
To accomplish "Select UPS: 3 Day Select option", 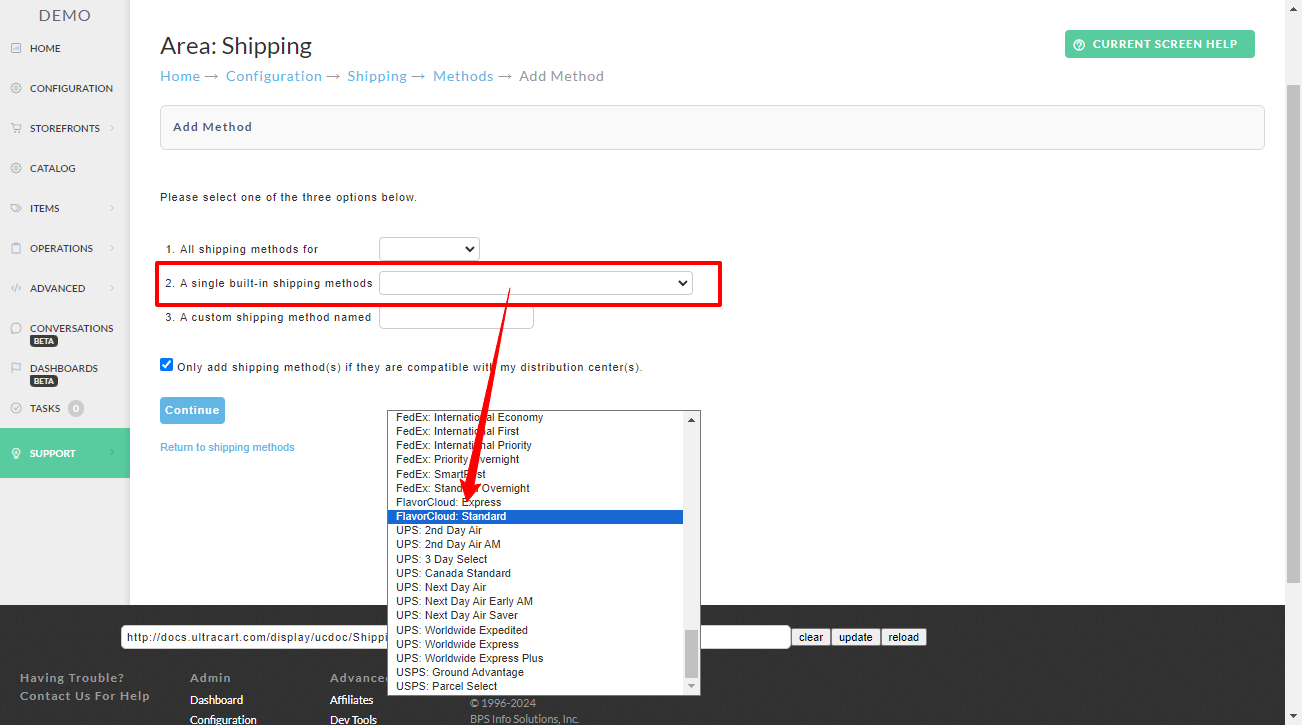I will pos(535,559).
